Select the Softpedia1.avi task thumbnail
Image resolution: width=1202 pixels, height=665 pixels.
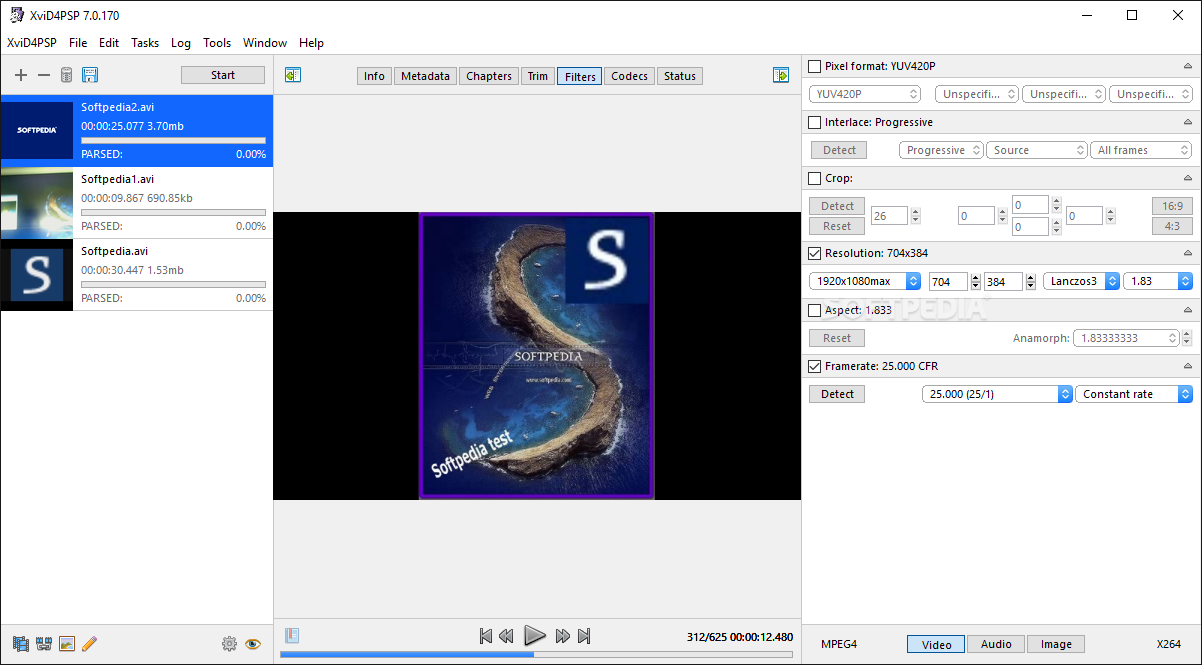(37, 203)
